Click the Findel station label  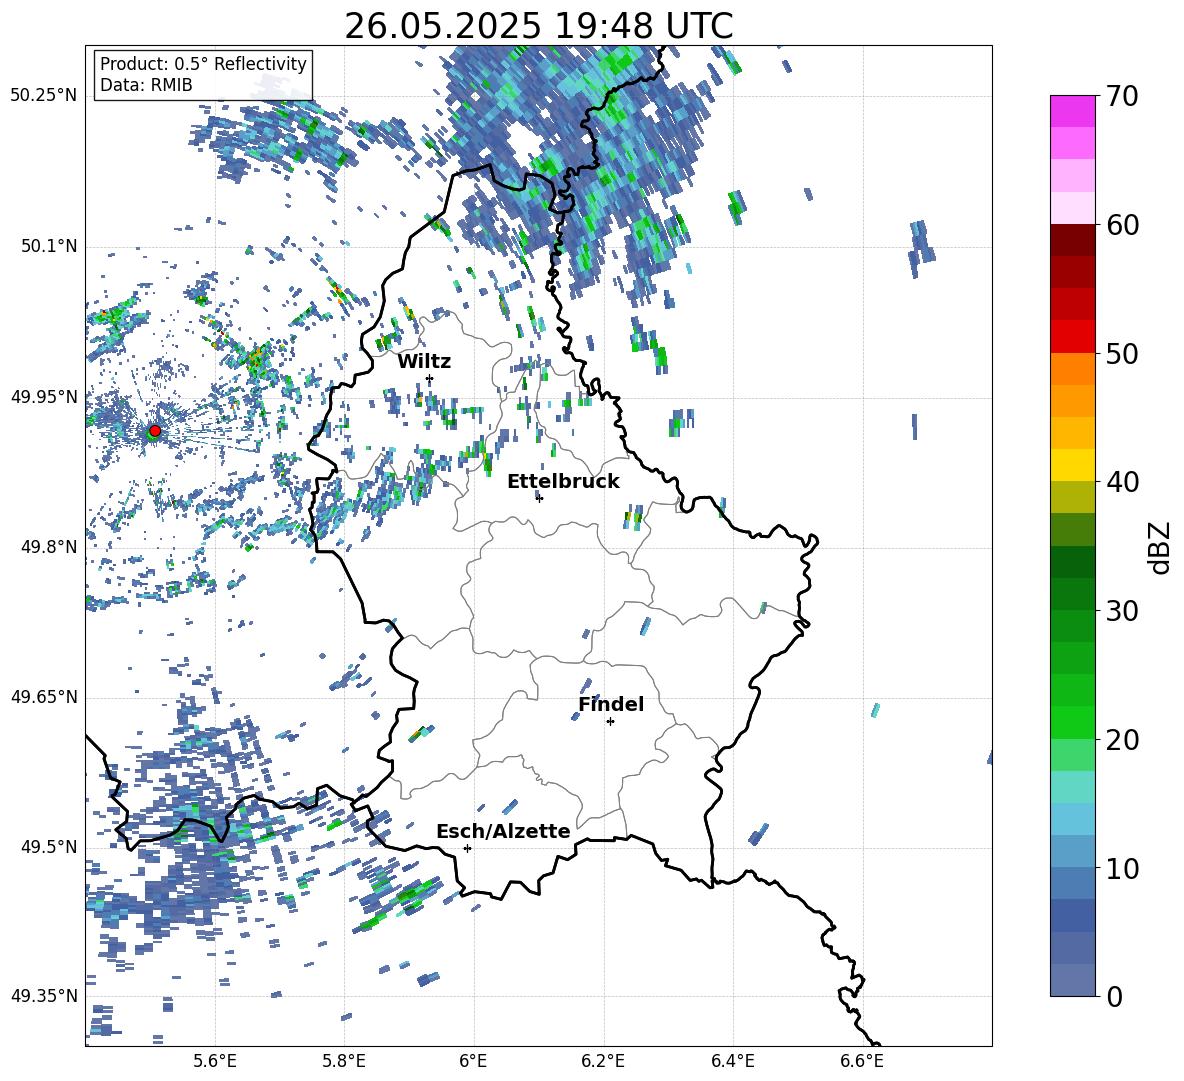tap(611, 704)
